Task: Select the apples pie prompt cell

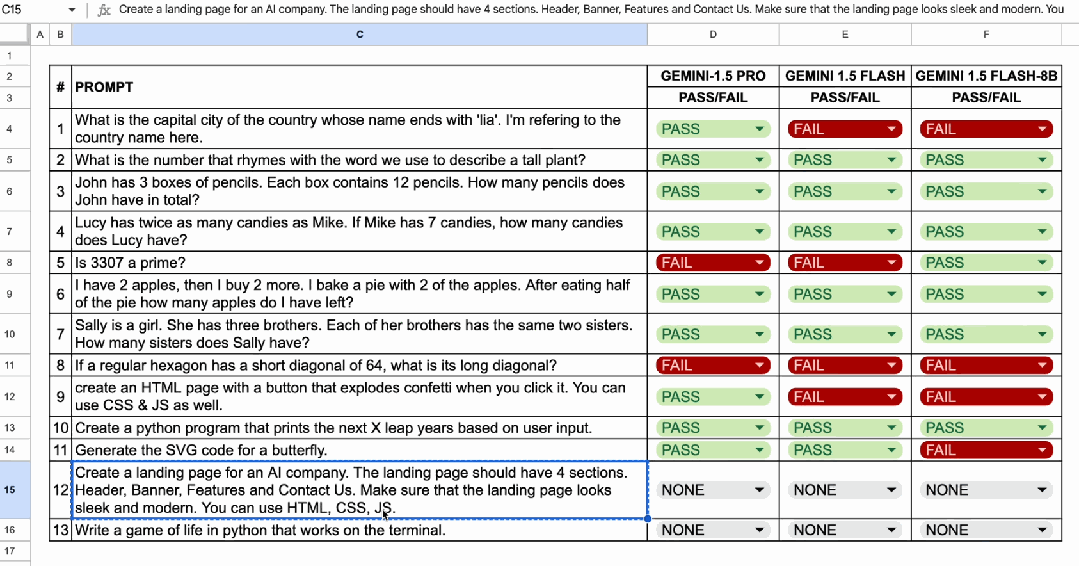Action: 359,294
